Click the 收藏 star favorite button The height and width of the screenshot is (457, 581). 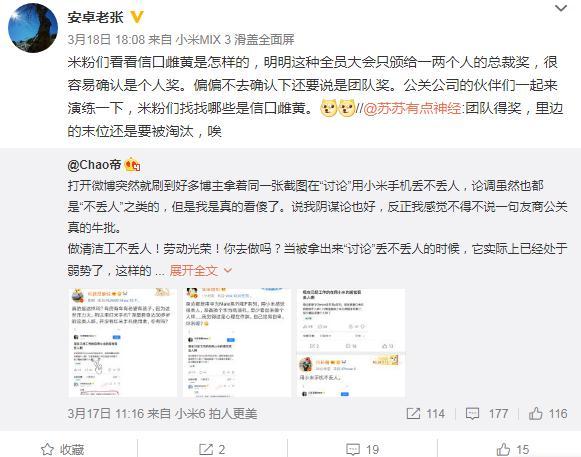[62, 449]
